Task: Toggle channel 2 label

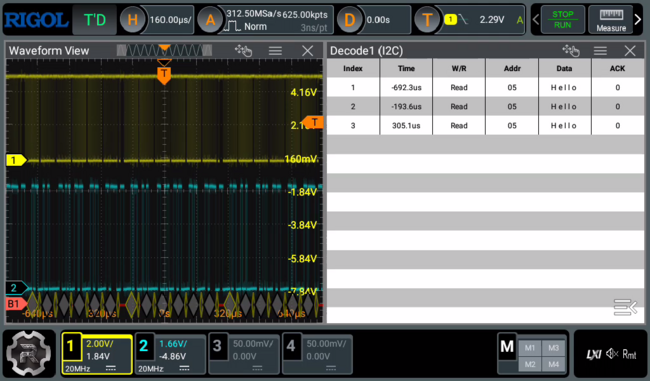Action: coord(144,346)
